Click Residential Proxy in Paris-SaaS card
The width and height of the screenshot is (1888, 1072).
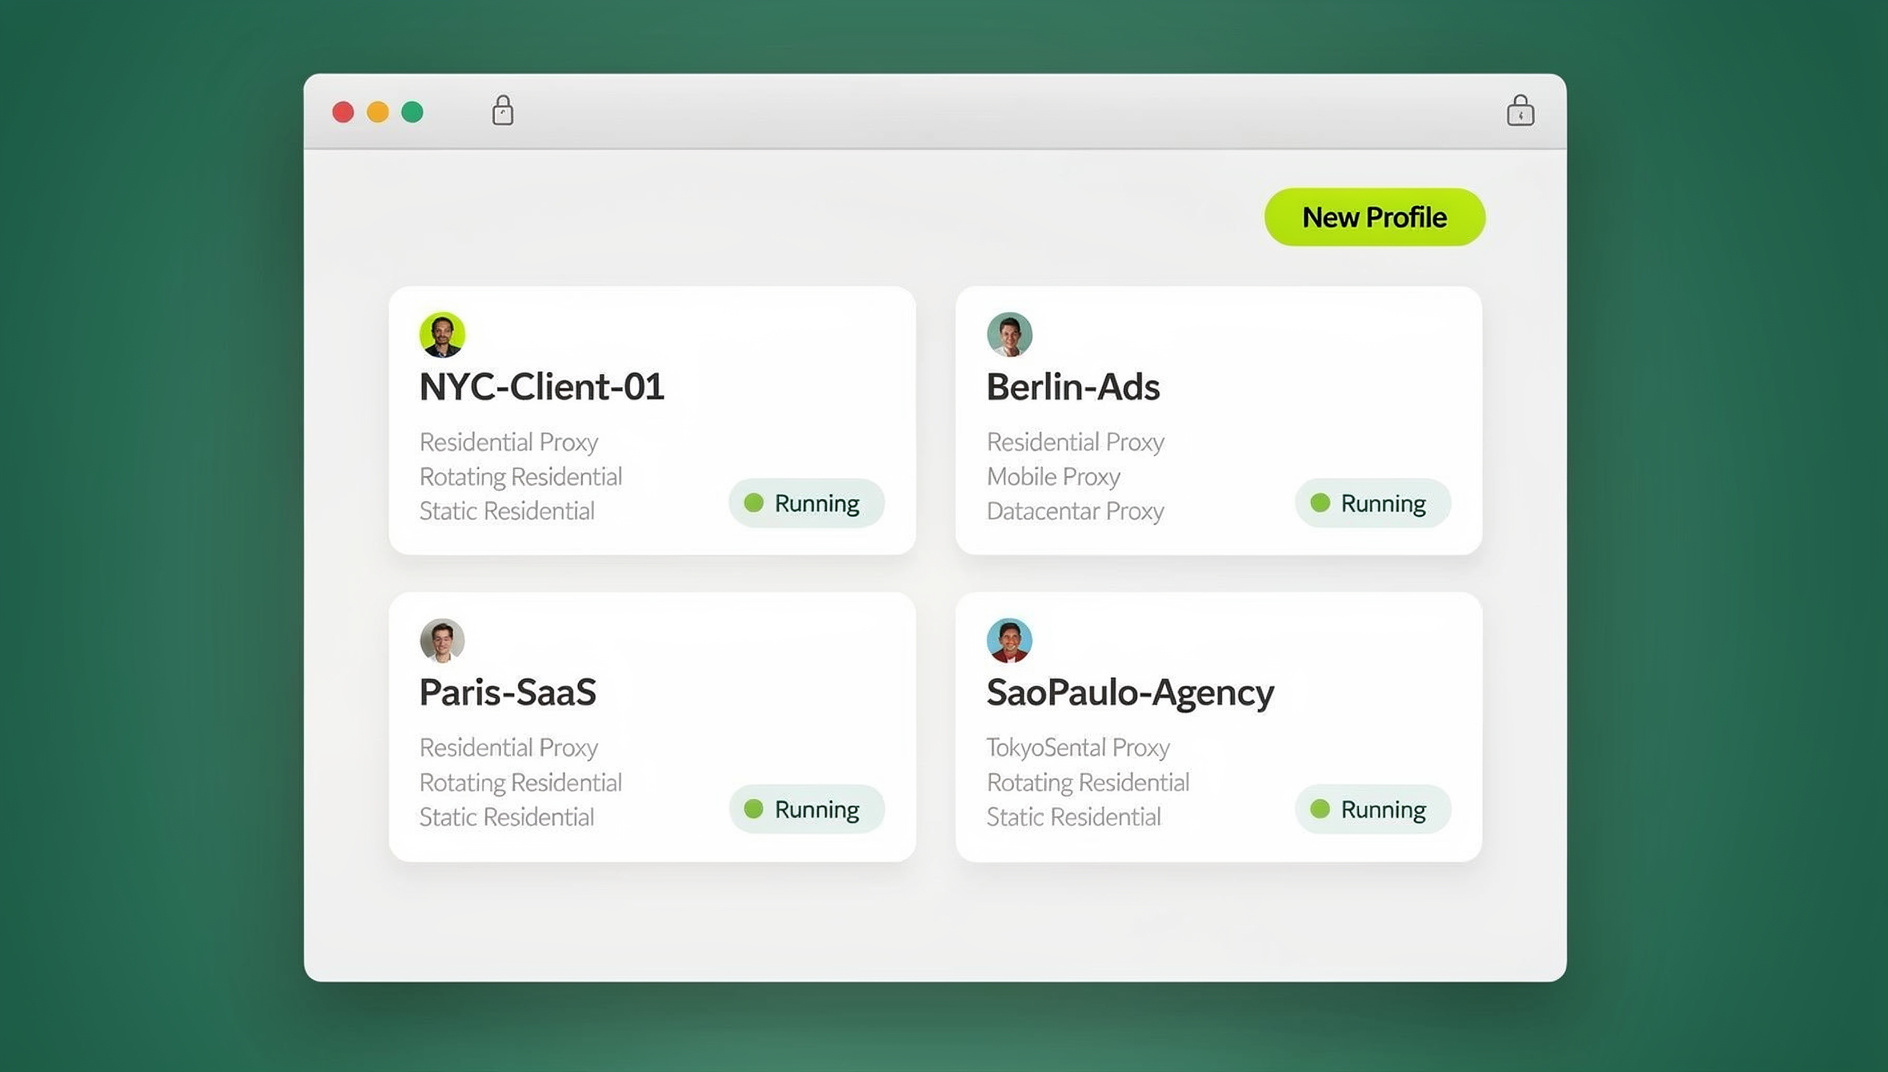coord(508,748)
